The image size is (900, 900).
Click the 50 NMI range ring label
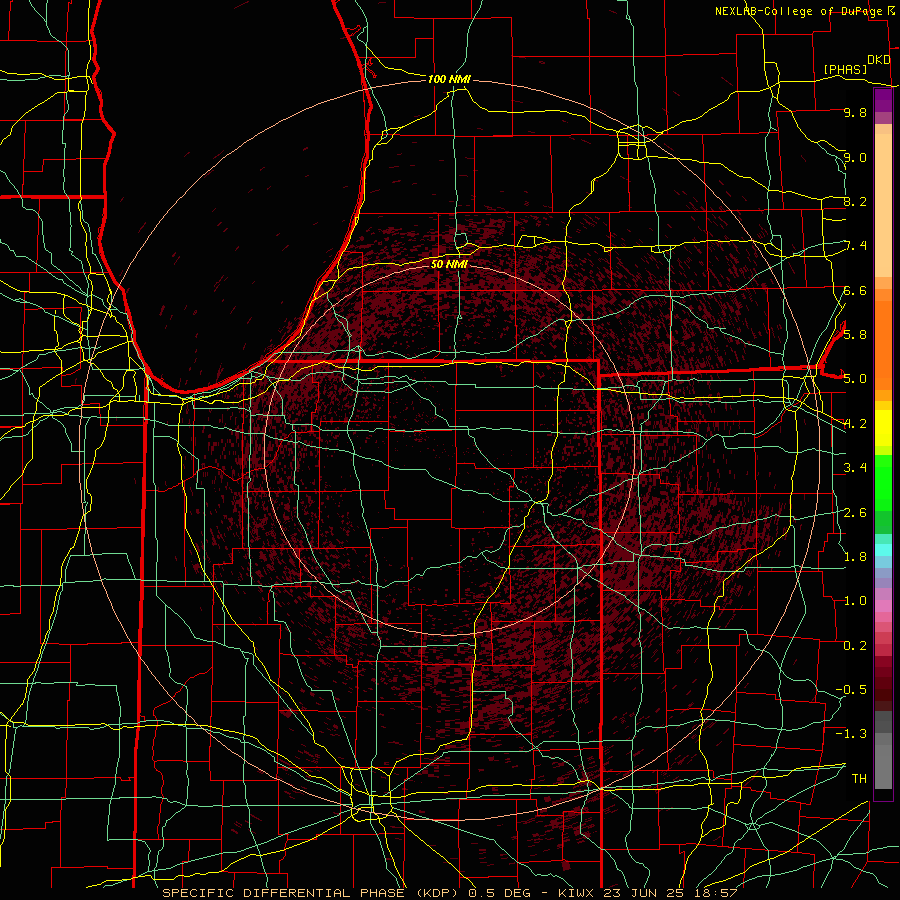tap(449, 264)
